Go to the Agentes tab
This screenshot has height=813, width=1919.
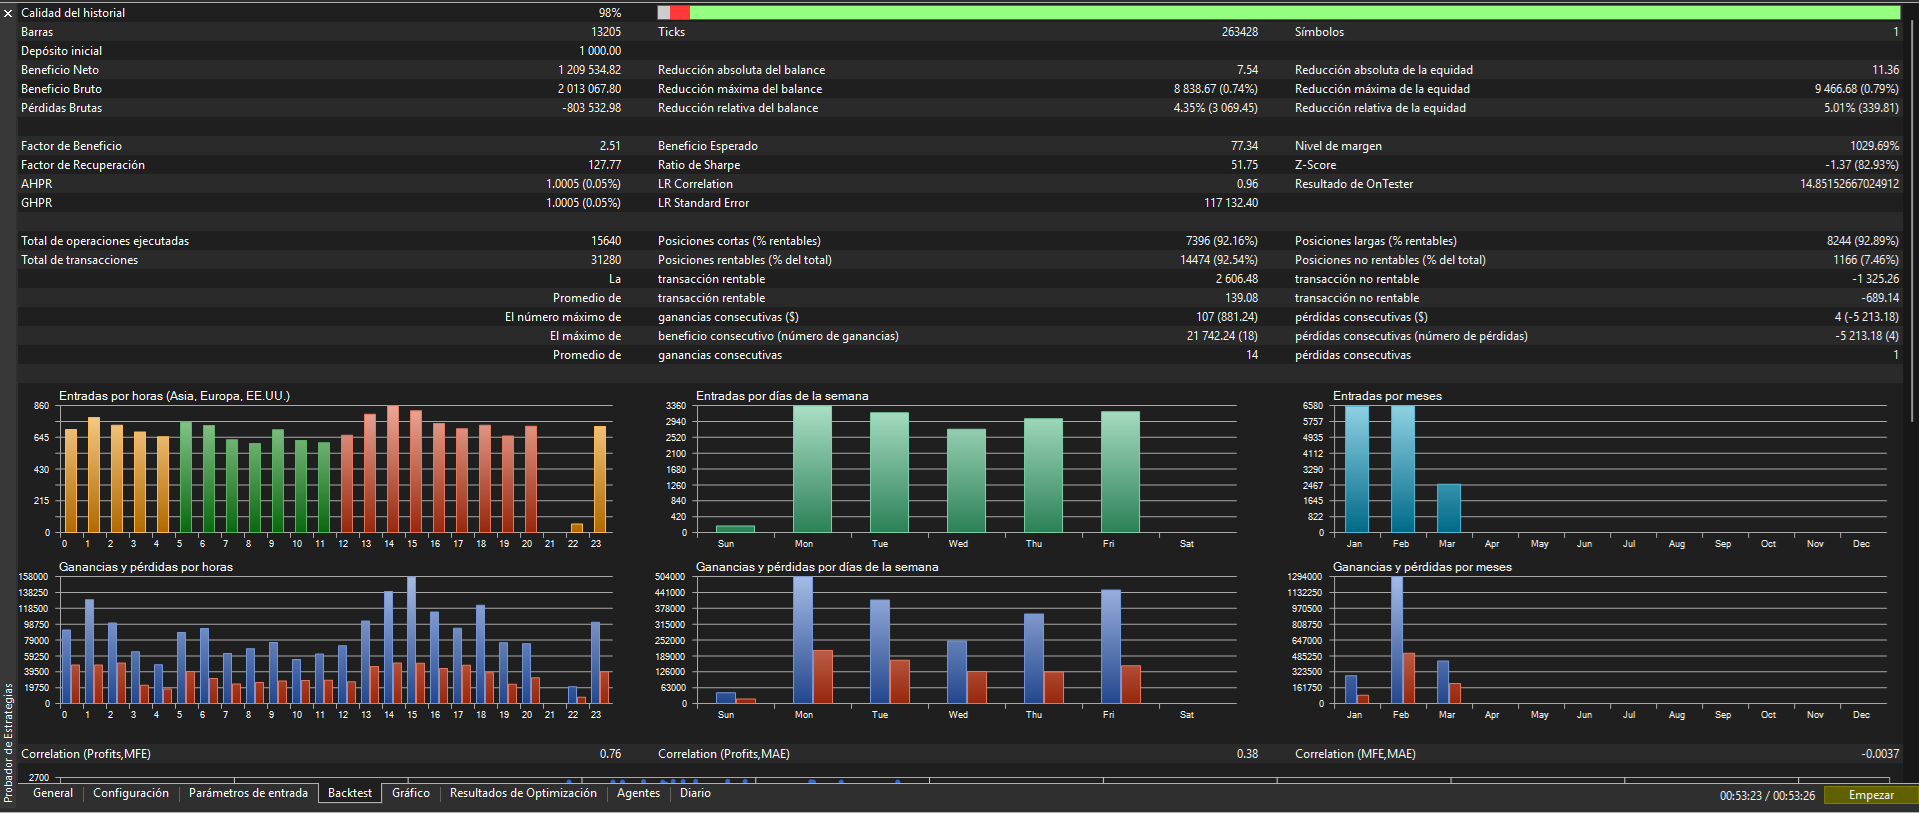pyautogui.click(x=638, y=793)
